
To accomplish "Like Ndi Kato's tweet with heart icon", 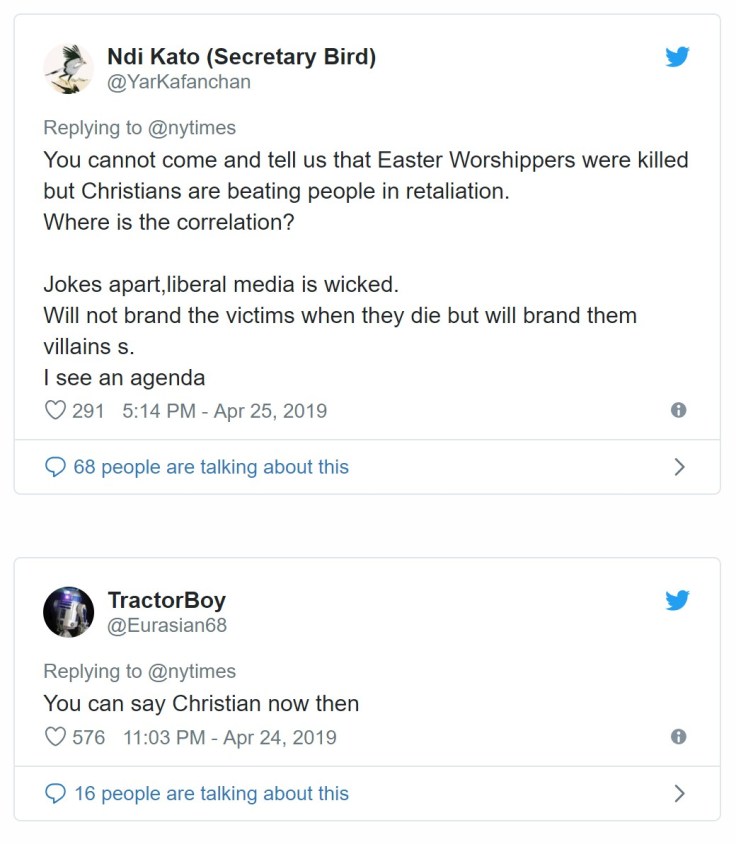I will pos(56,410).
